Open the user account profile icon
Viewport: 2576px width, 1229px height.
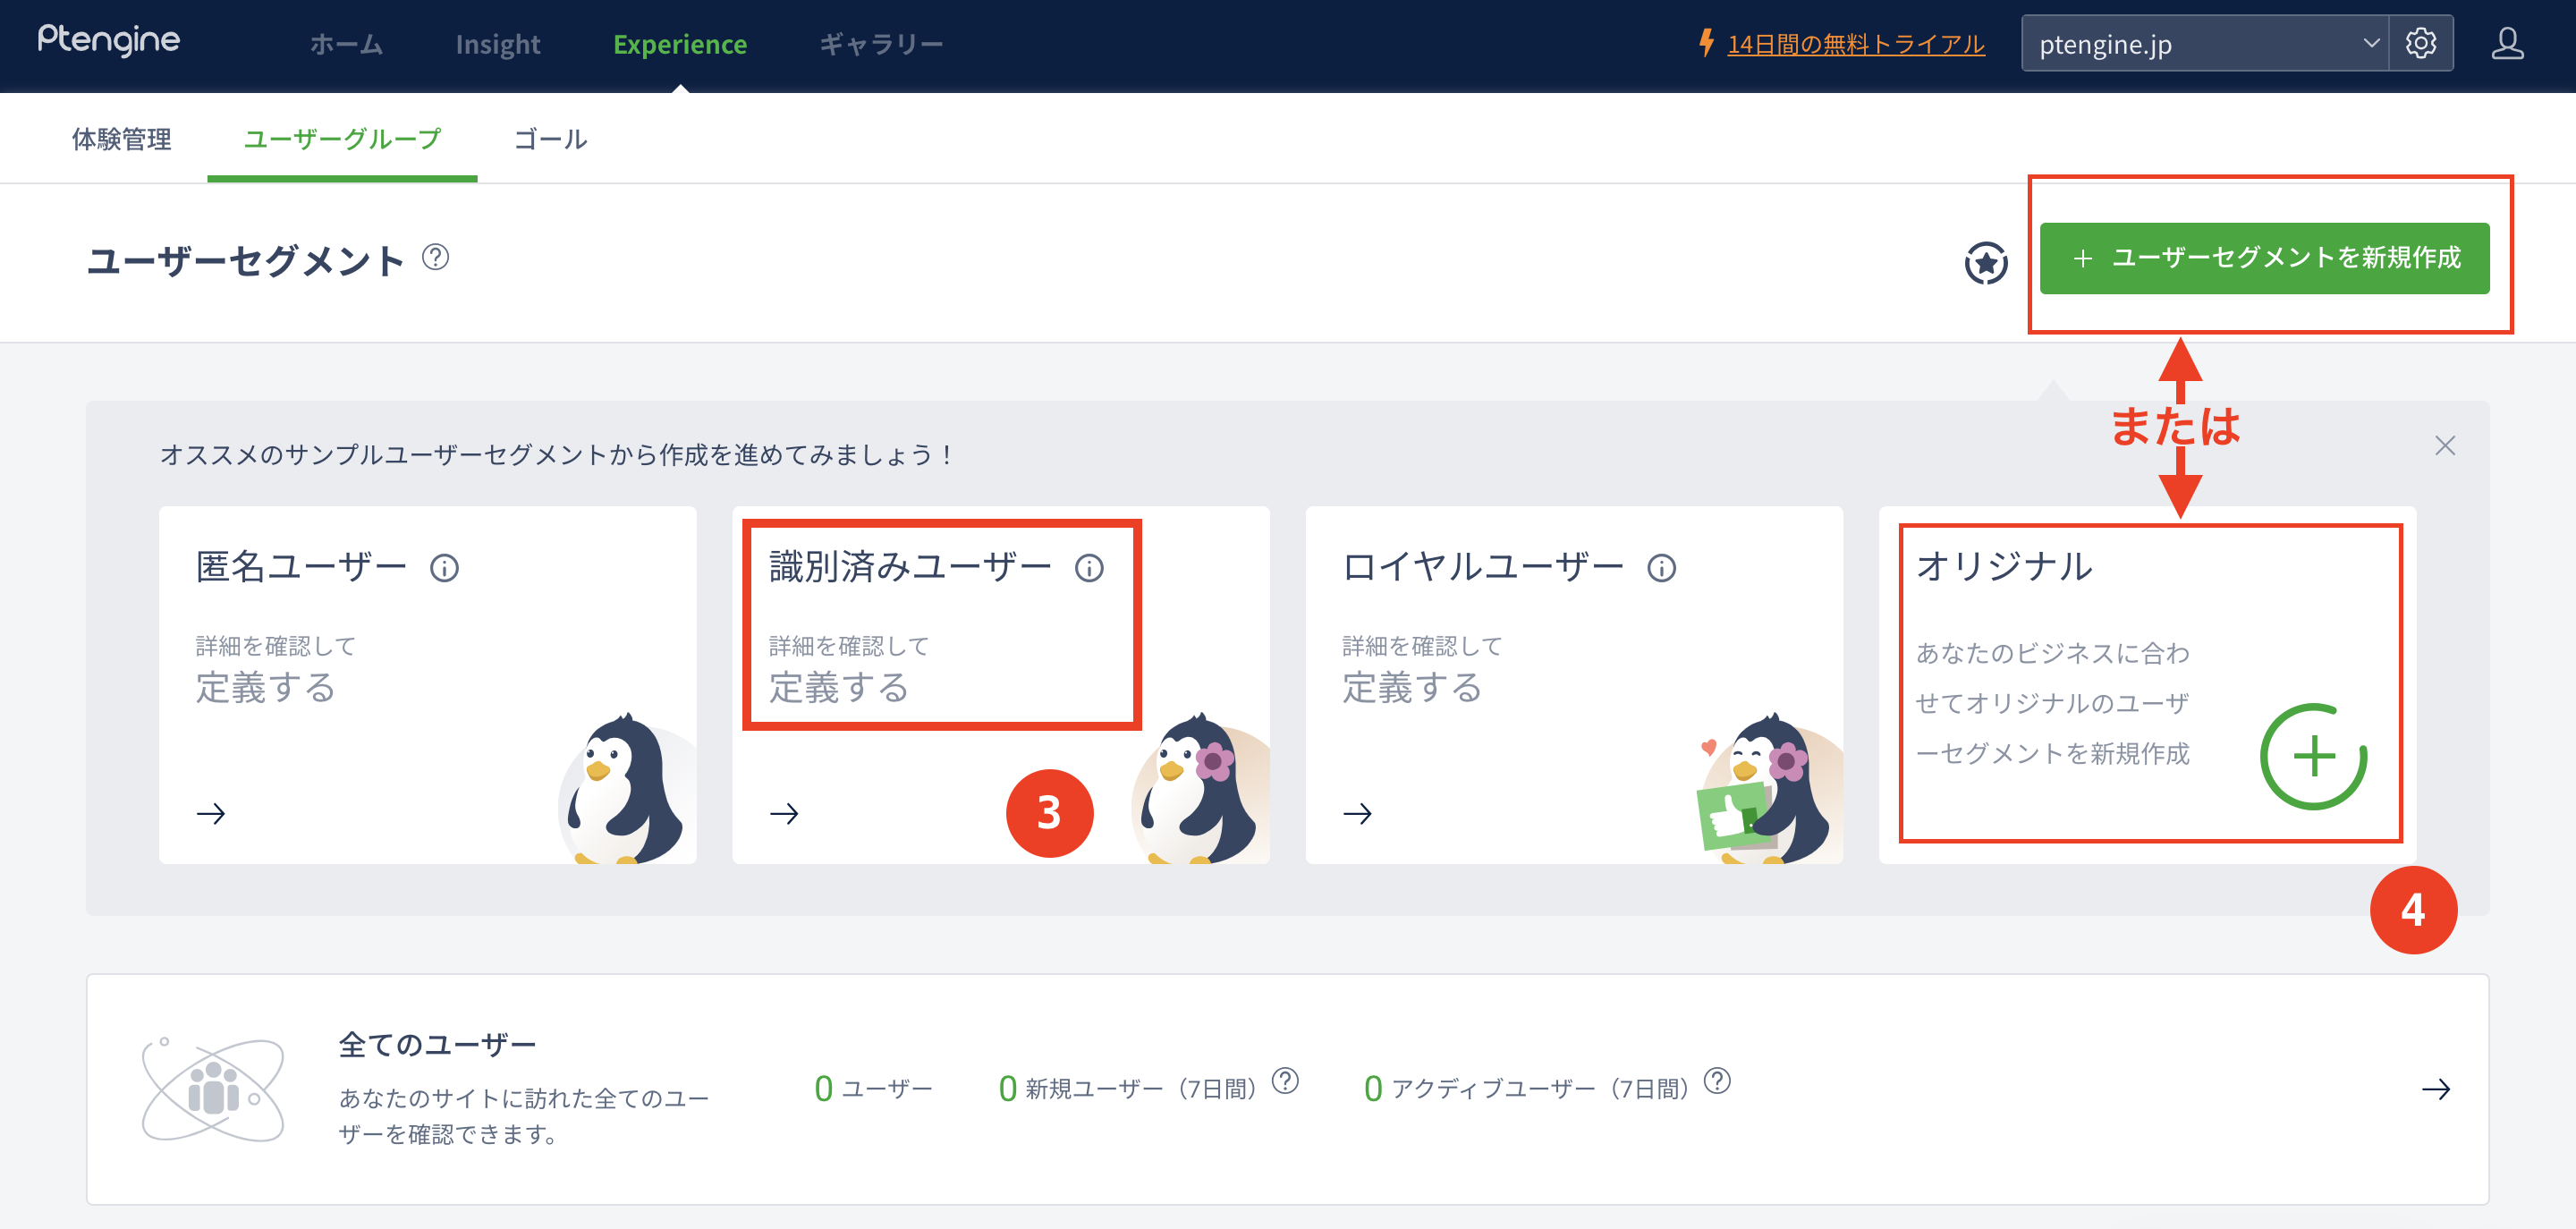tap(2507, 44)
